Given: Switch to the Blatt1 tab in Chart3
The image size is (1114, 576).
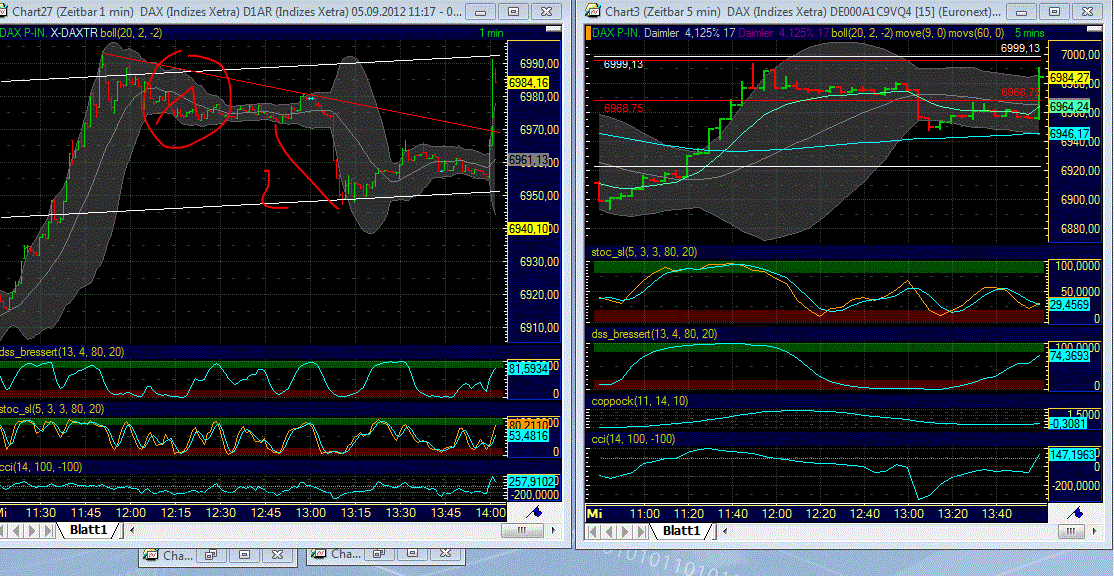Looking at the screenshot, I should (680, 531).
